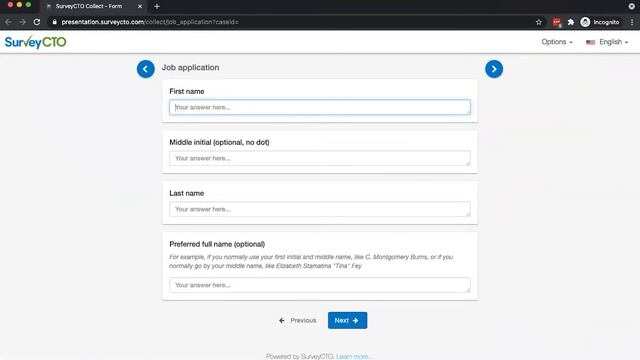Click the 'Preferred full name (optional)' label
The width and height of the screenshot is (640, 360).
(x=217, y=244)
